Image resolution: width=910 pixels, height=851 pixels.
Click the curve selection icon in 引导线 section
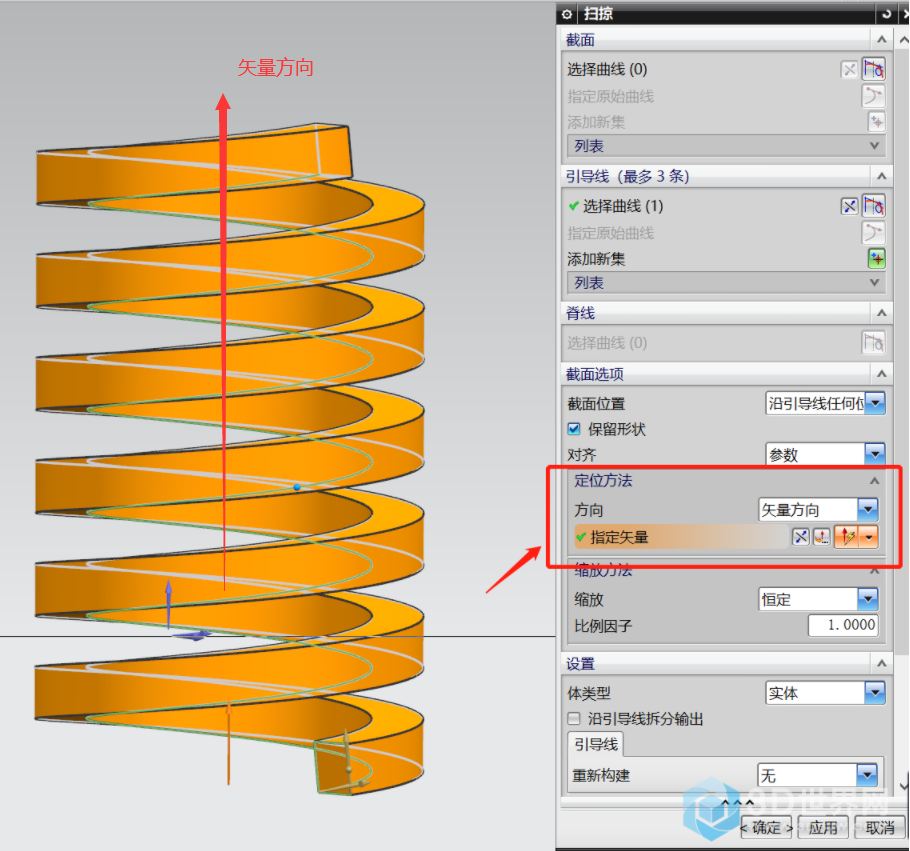(x=874, y=206)
